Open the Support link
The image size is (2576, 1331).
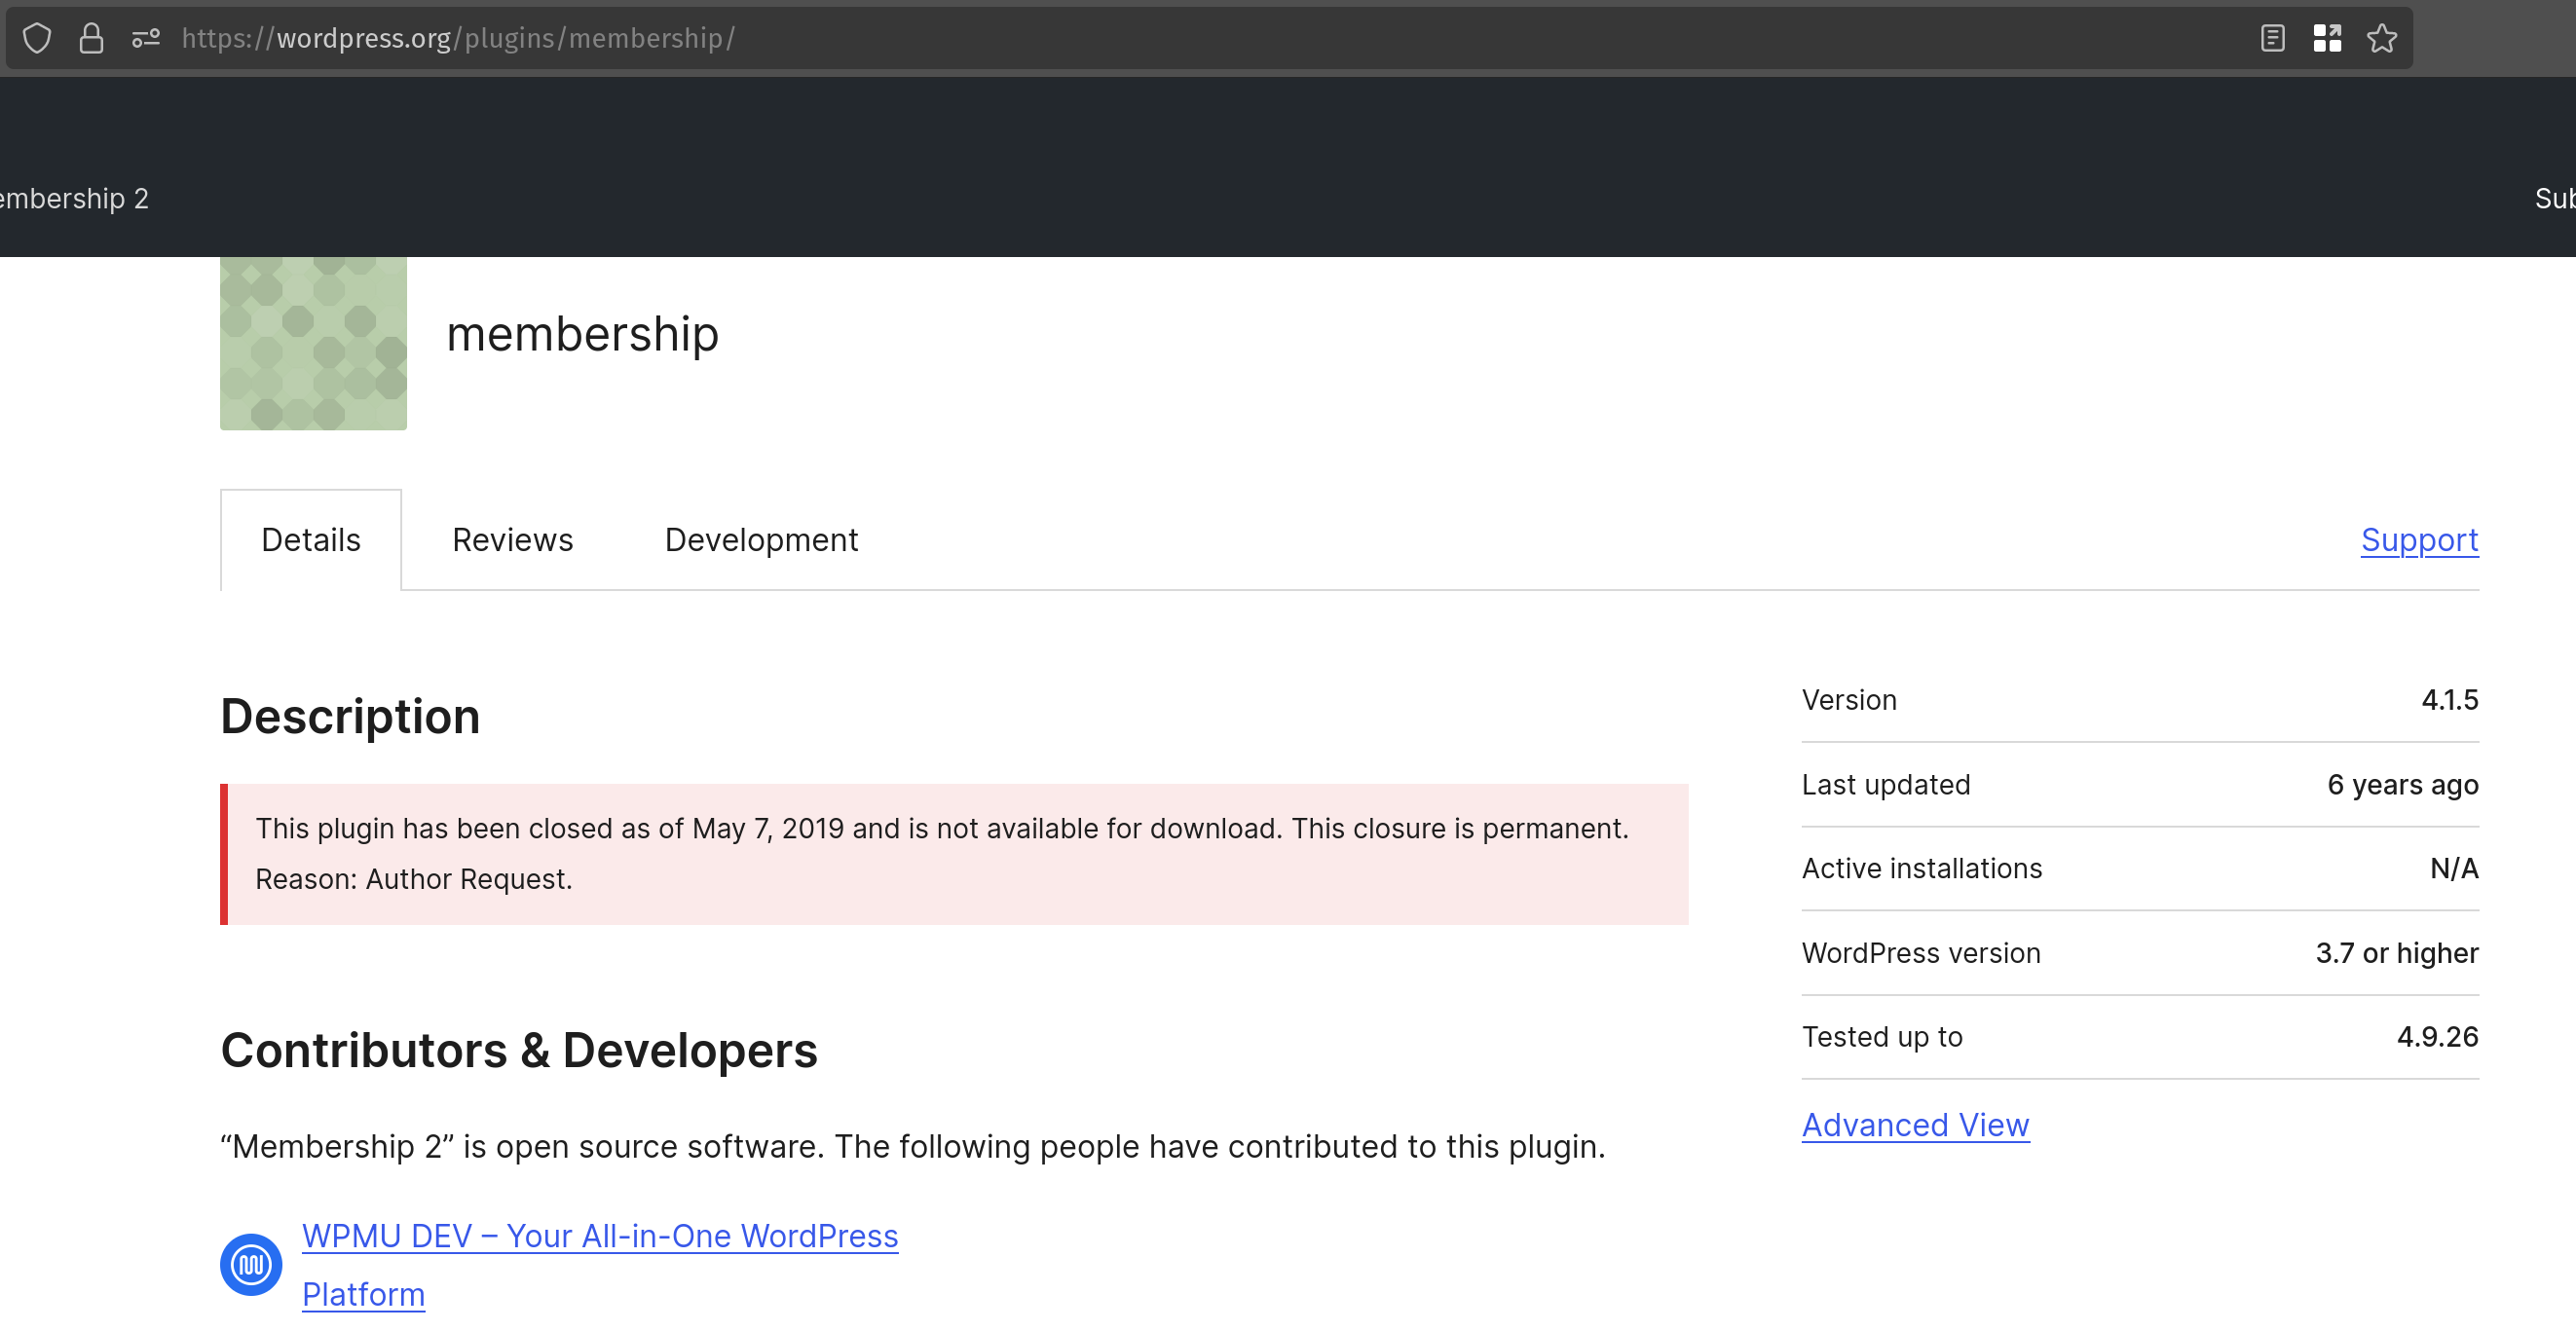click(x=2419, y=540)
